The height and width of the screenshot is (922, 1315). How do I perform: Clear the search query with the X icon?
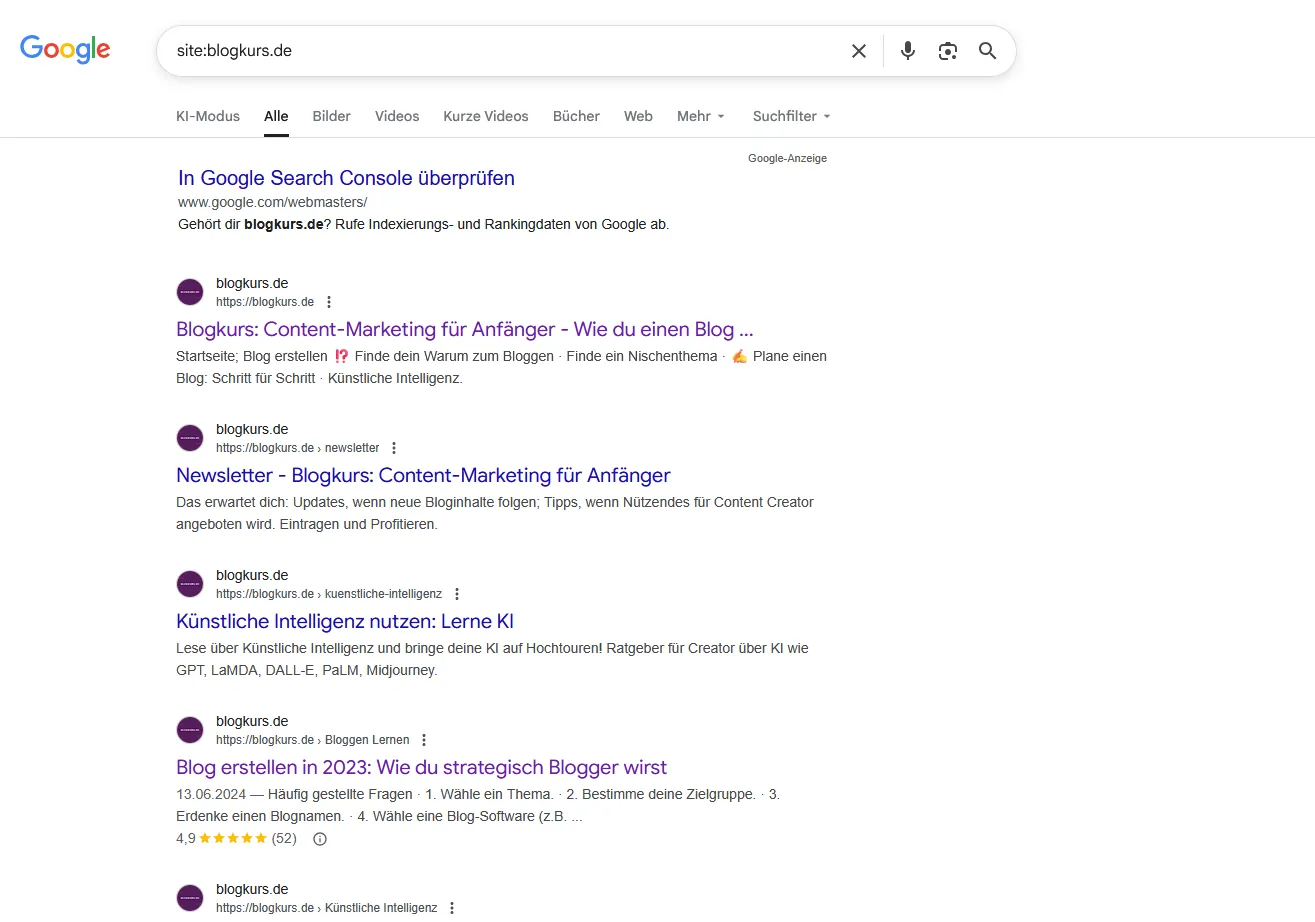(x=858, y=50)
